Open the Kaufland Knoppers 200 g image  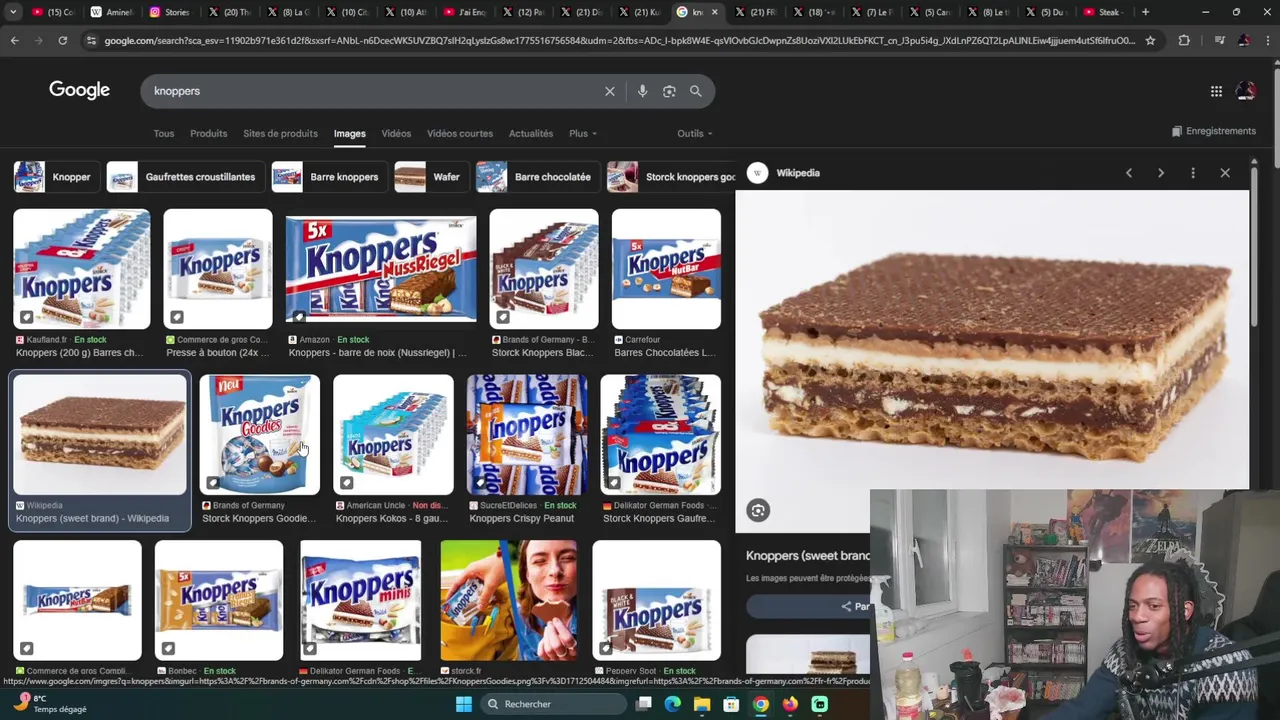82,269
